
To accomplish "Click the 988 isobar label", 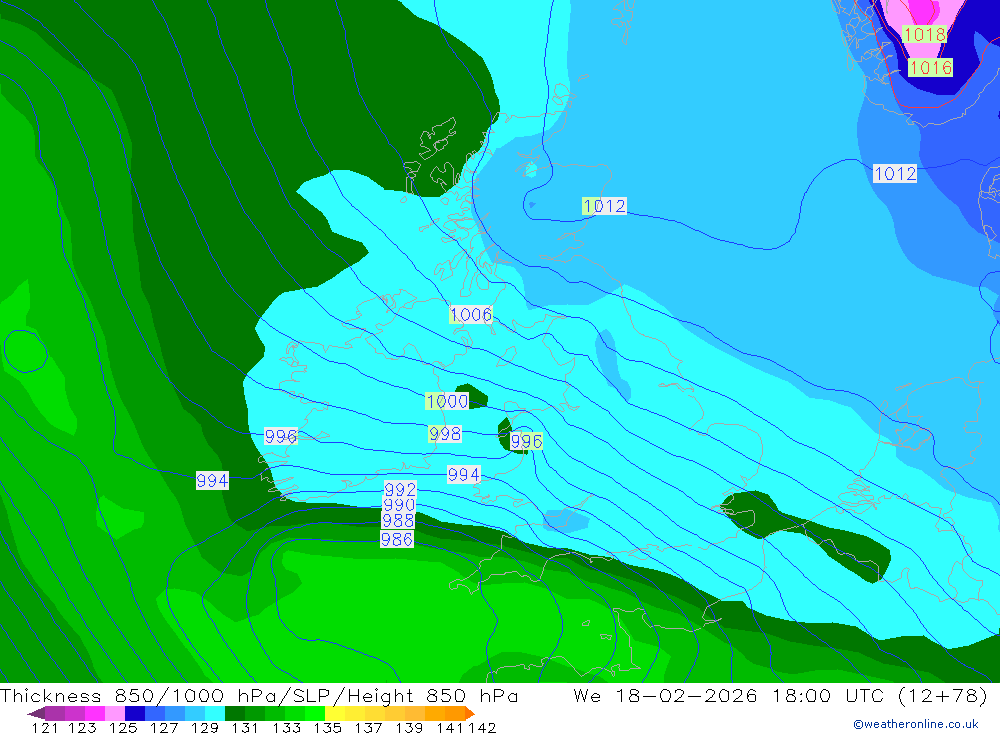I will (x=398, y=521).
